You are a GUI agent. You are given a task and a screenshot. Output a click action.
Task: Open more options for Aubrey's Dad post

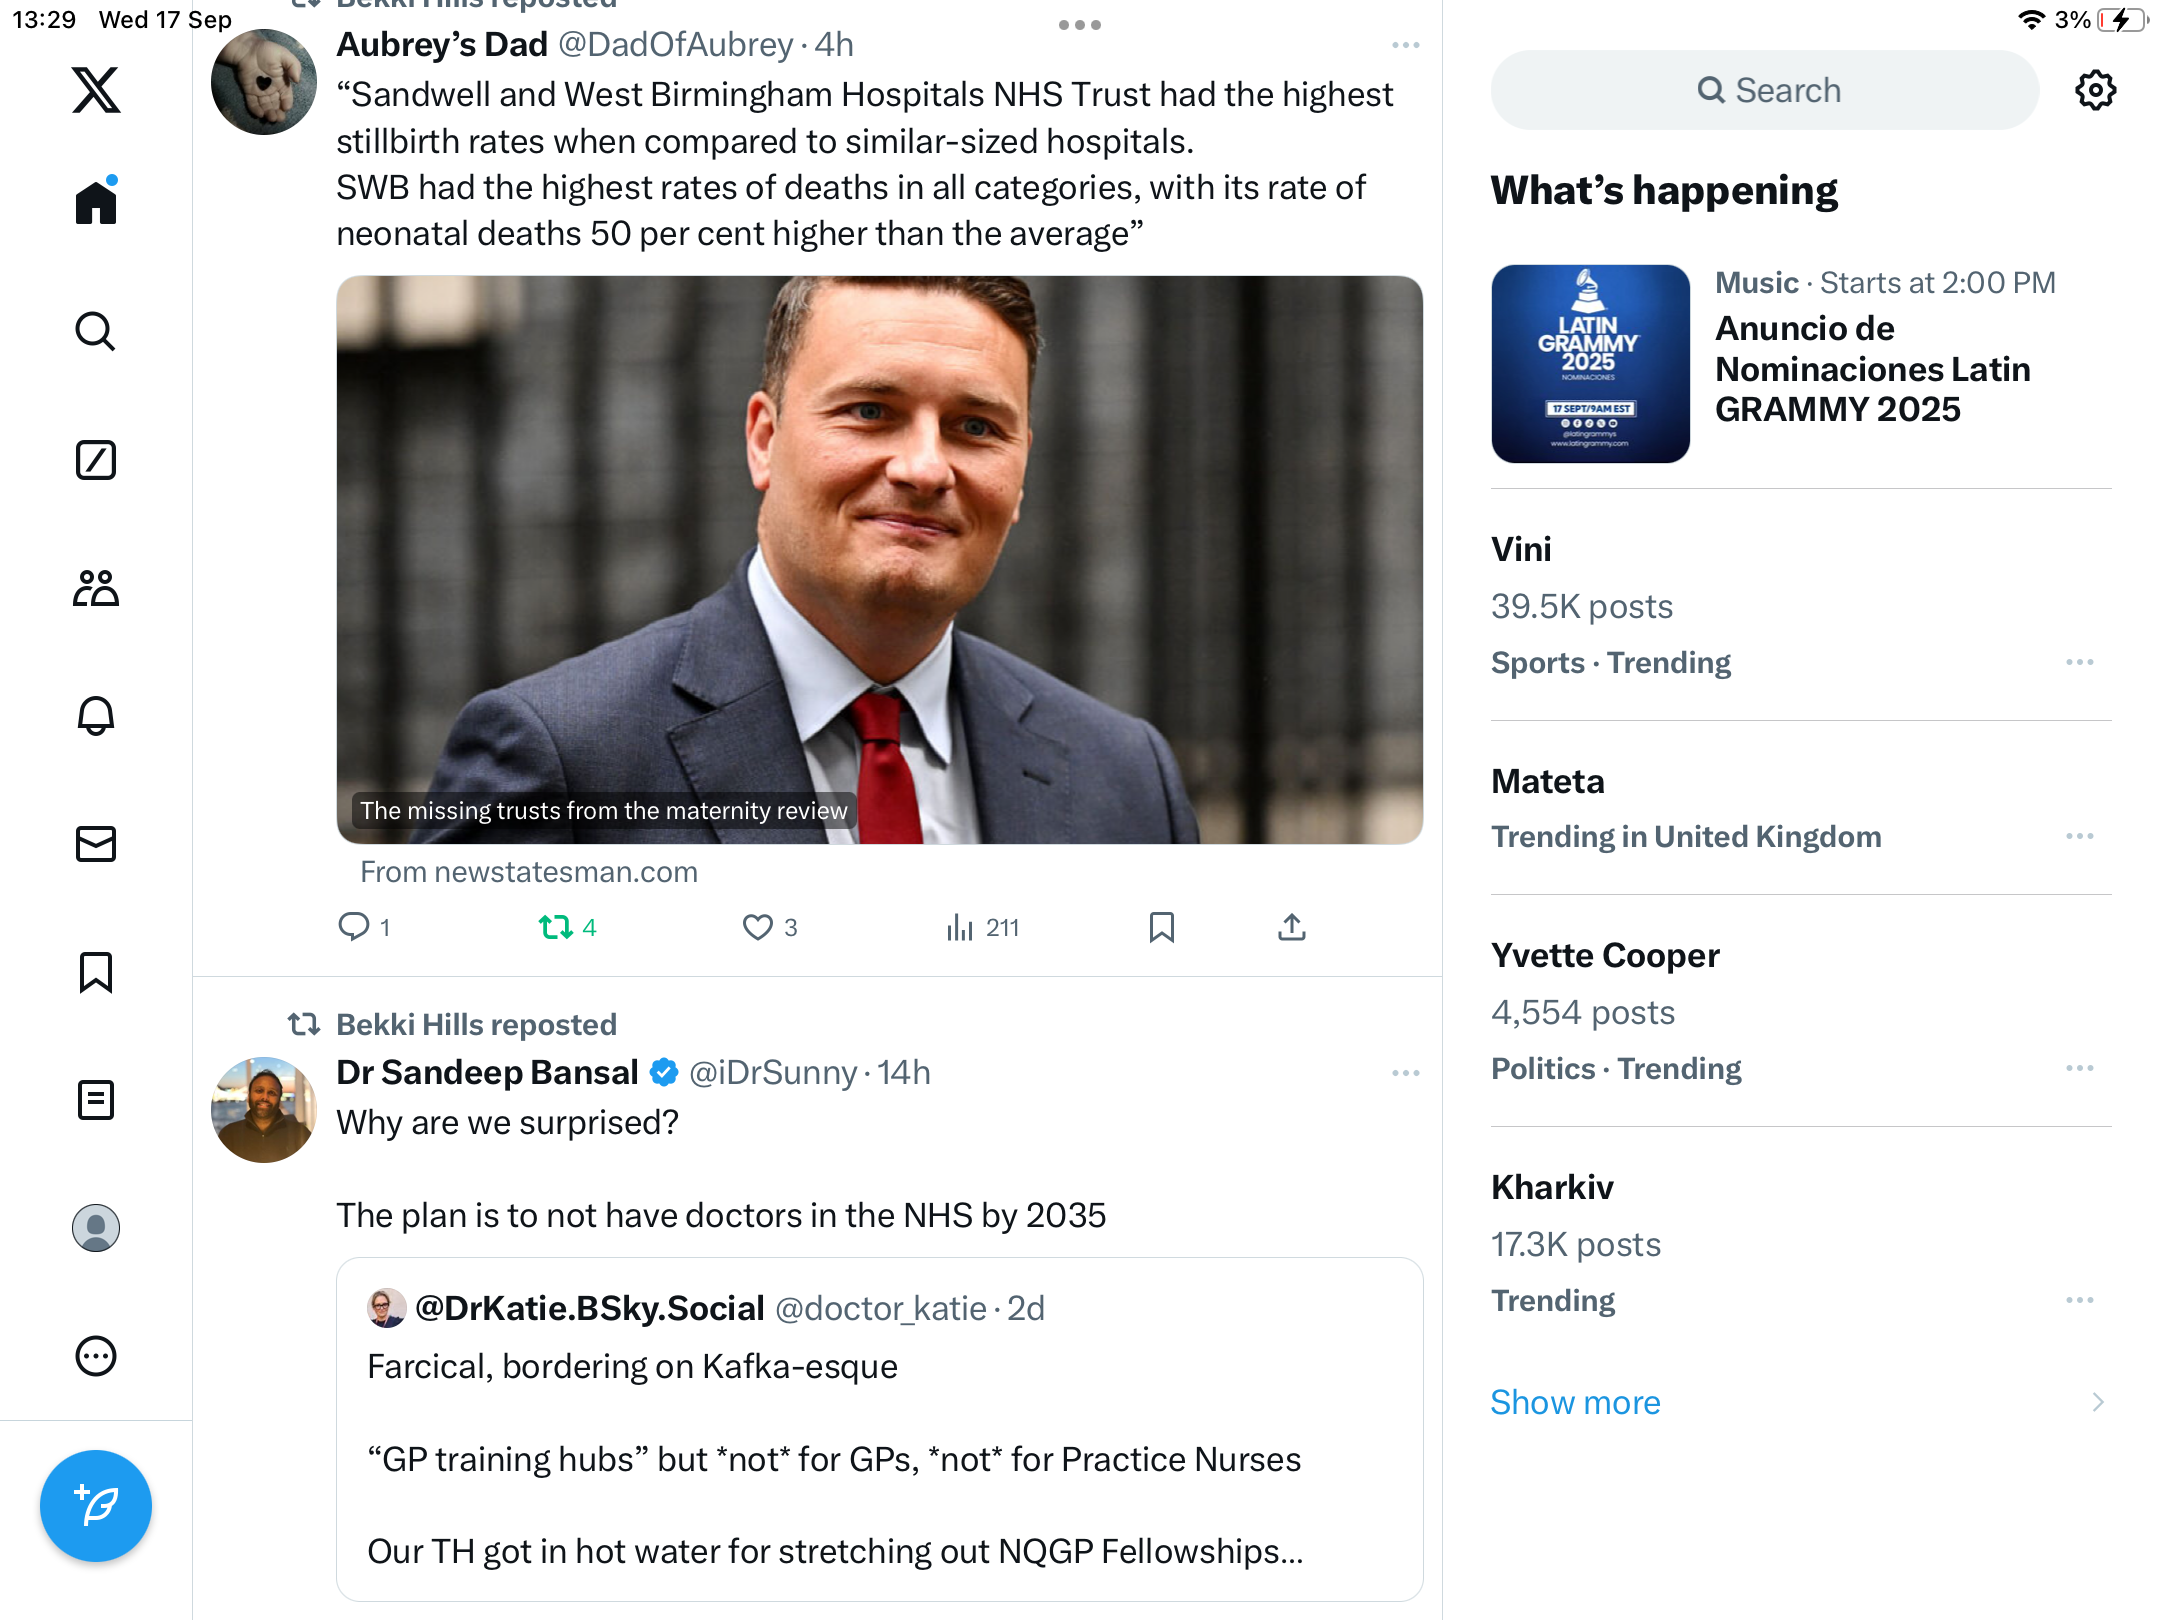point(1405,45)
